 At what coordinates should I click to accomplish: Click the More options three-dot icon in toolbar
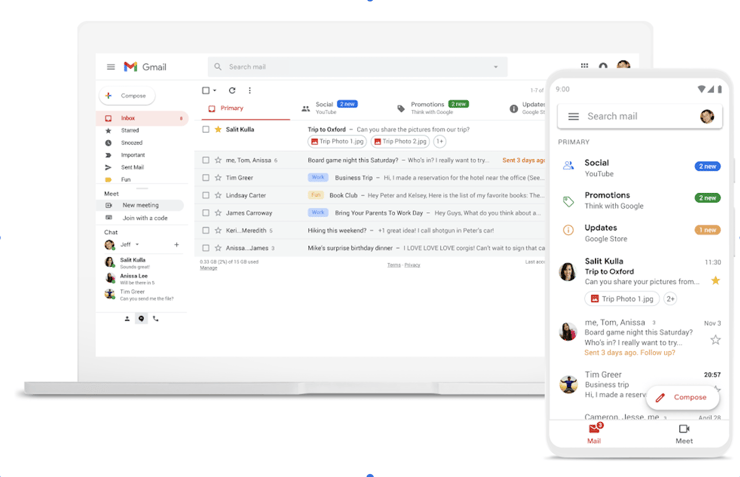(x=250, y=90)
